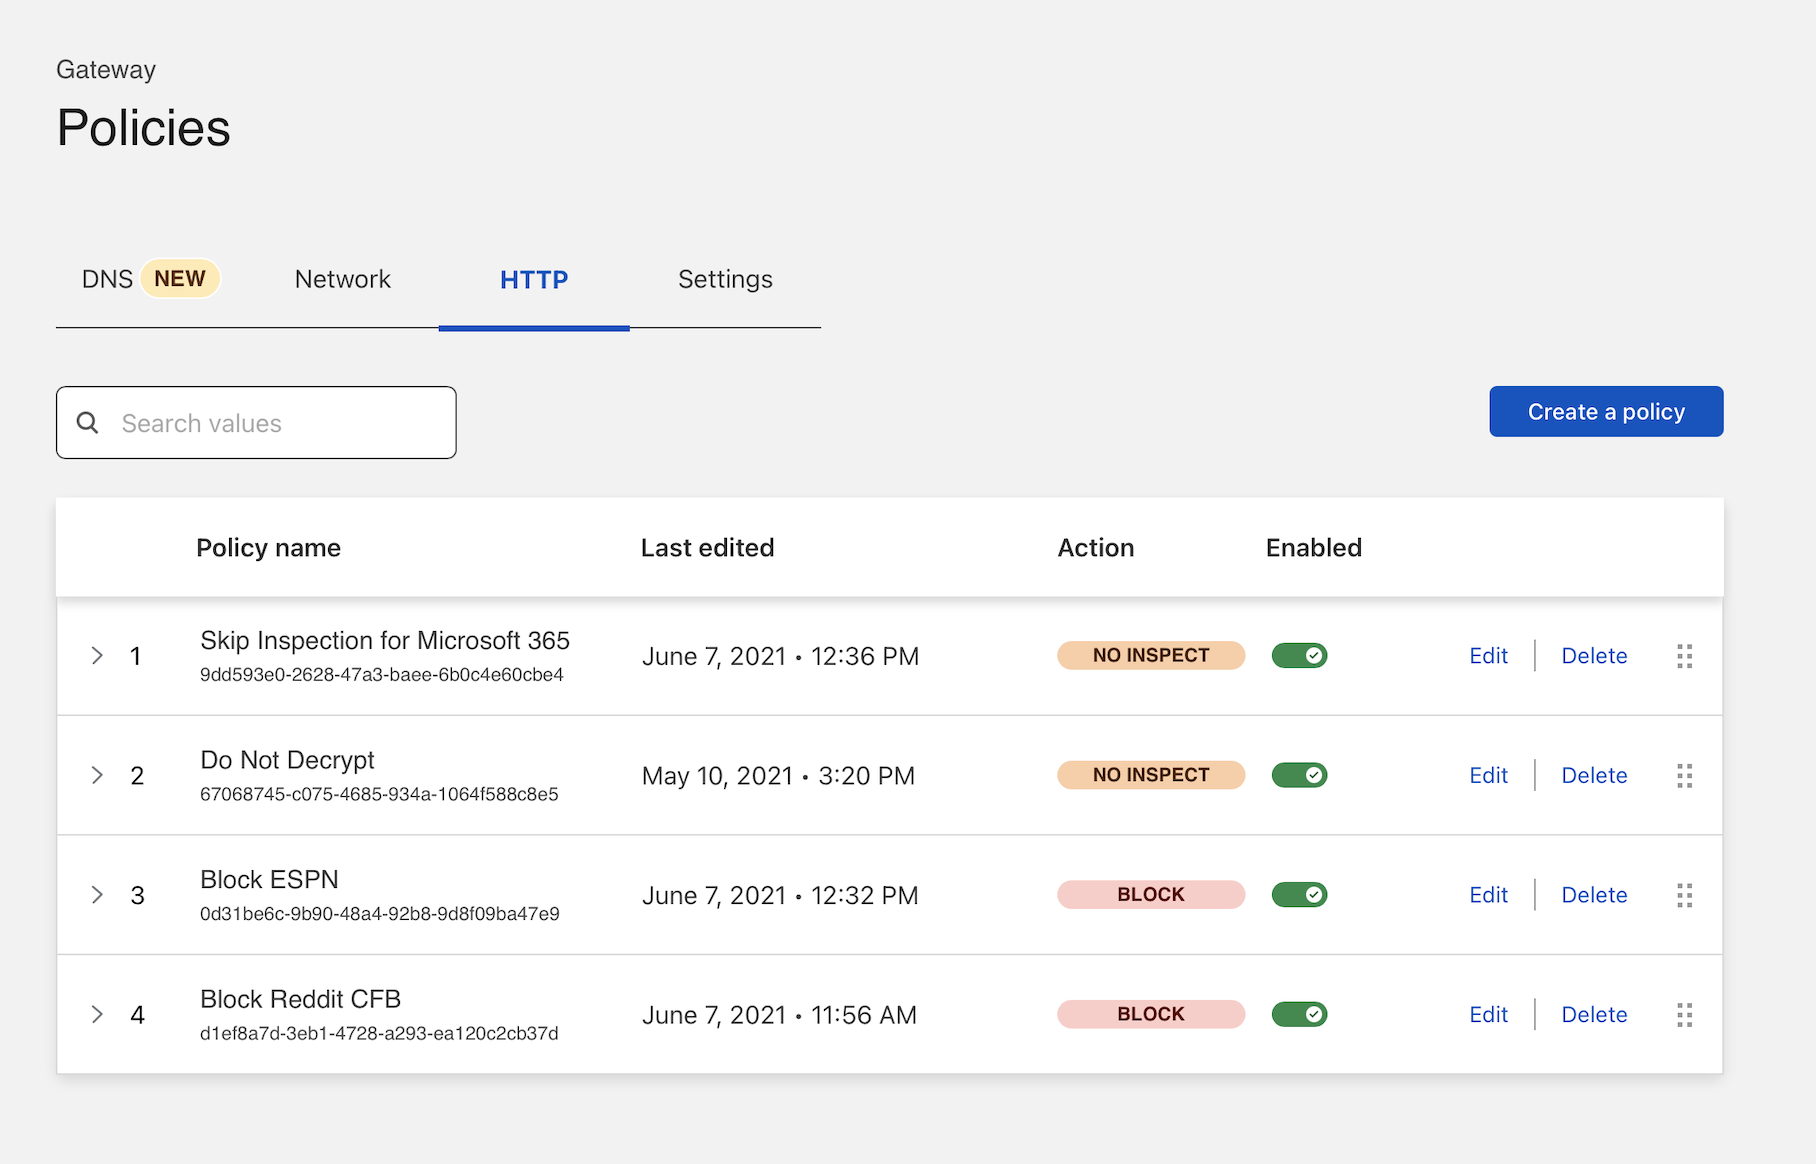Click drag handle for Do Not Decrypt
1816x1164 pixels.
(x=1684, y=776)
